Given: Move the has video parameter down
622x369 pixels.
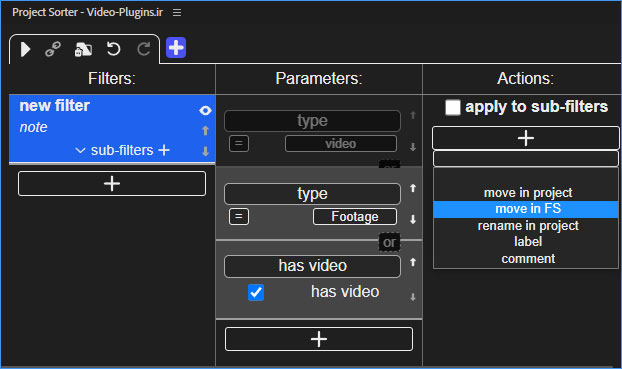Looking at the screenshot, I should pyautogui.click(x=413, y=297).
